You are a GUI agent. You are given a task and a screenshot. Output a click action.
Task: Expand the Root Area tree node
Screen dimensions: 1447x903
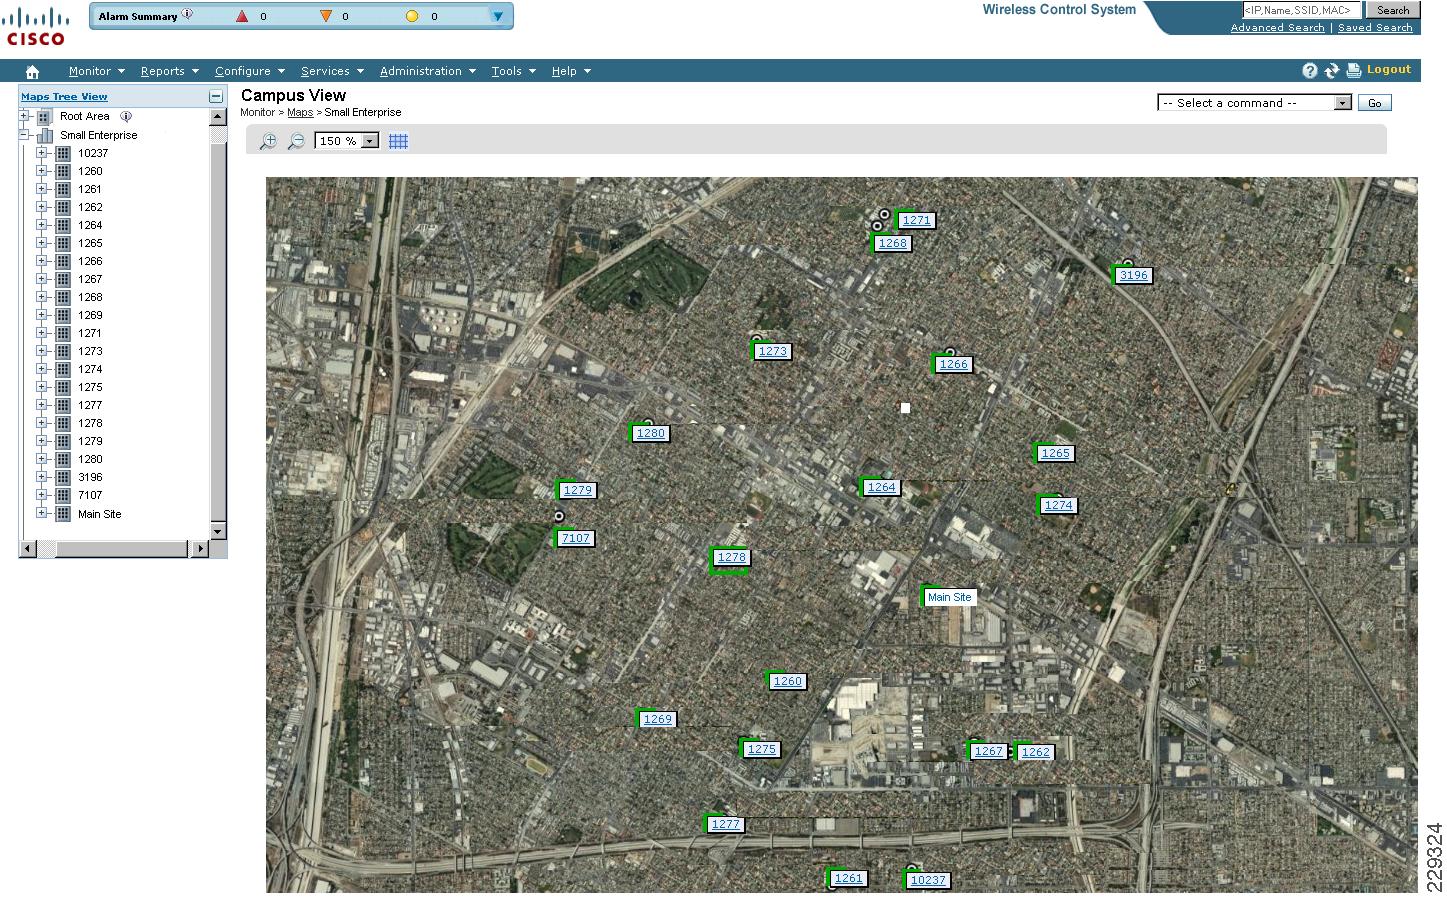24,116
